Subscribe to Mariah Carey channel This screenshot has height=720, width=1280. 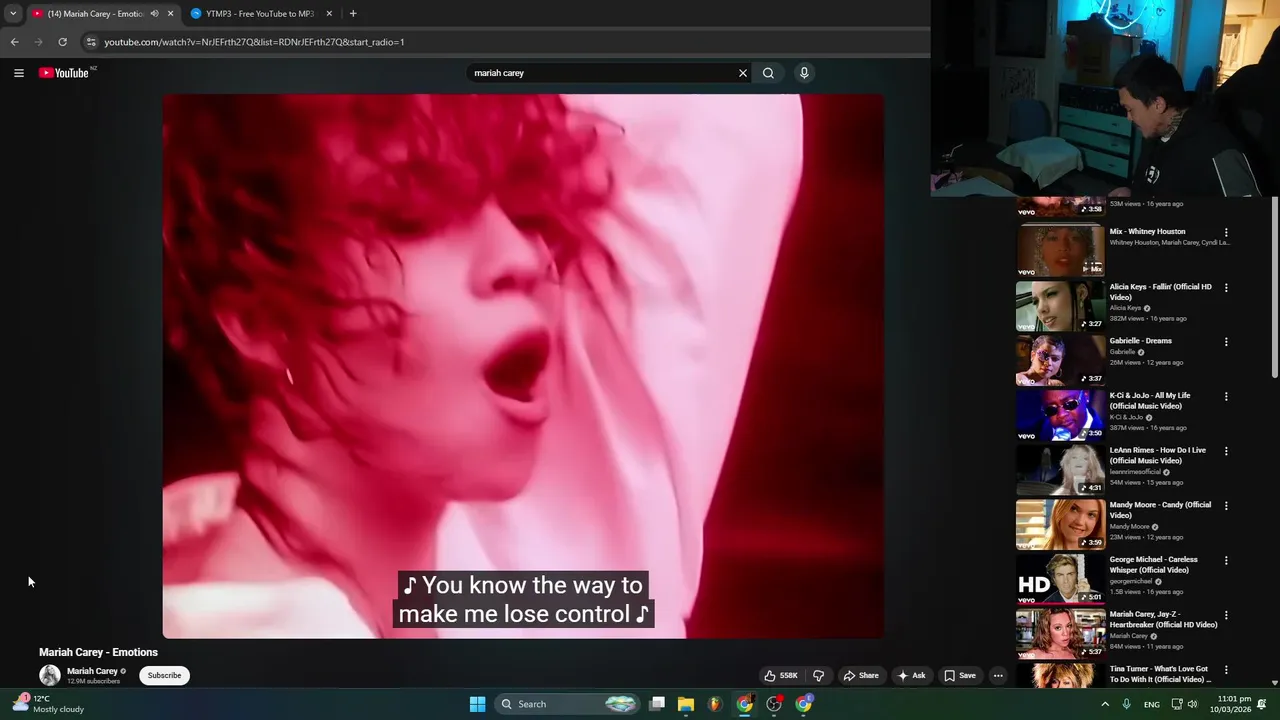click(164, 675)
